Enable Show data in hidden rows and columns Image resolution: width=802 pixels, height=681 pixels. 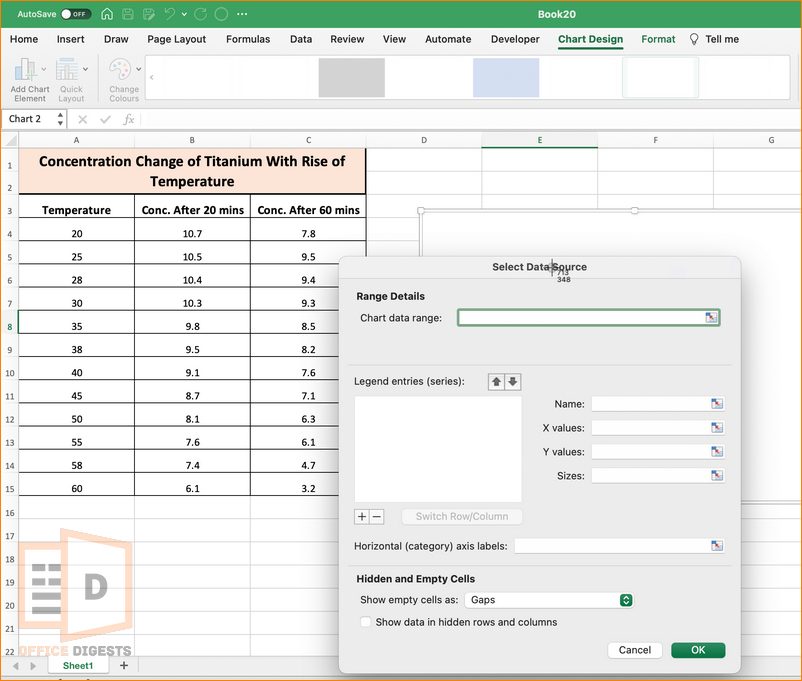[366, 622]
